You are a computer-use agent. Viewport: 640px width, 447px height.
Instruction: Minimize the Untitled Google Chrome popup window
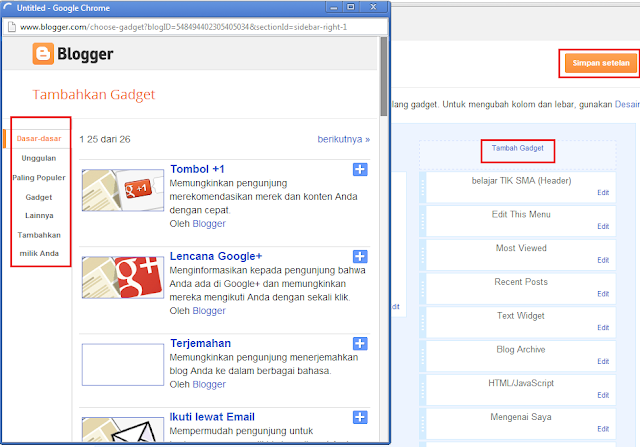coord(334,7)
